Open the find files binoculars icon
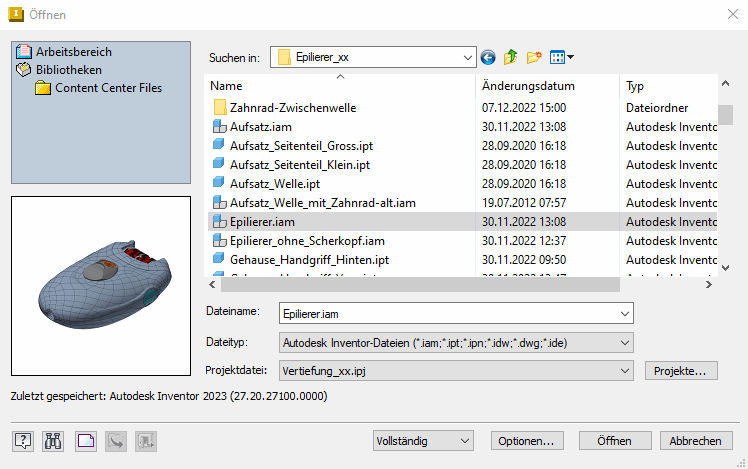The width and height of the screenshot is (748, 469). [x=54, y=440]
